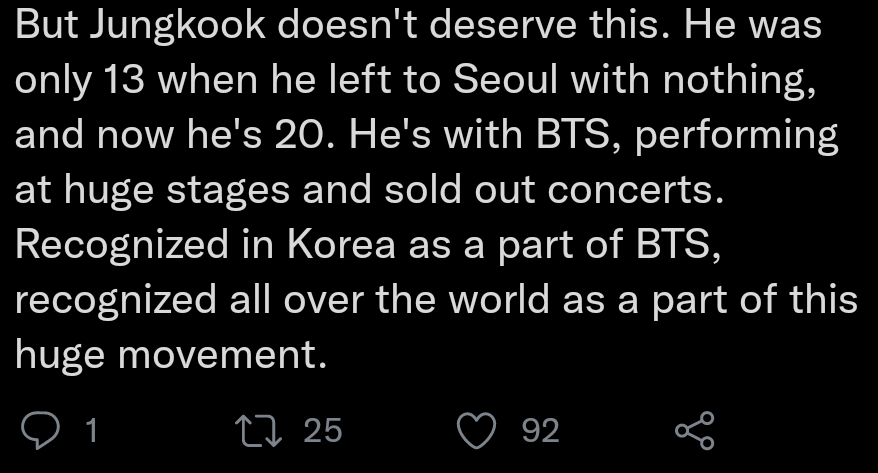The image size is (878, 473).
Task: Click the likes count of 92
Action: pos(540,431)
